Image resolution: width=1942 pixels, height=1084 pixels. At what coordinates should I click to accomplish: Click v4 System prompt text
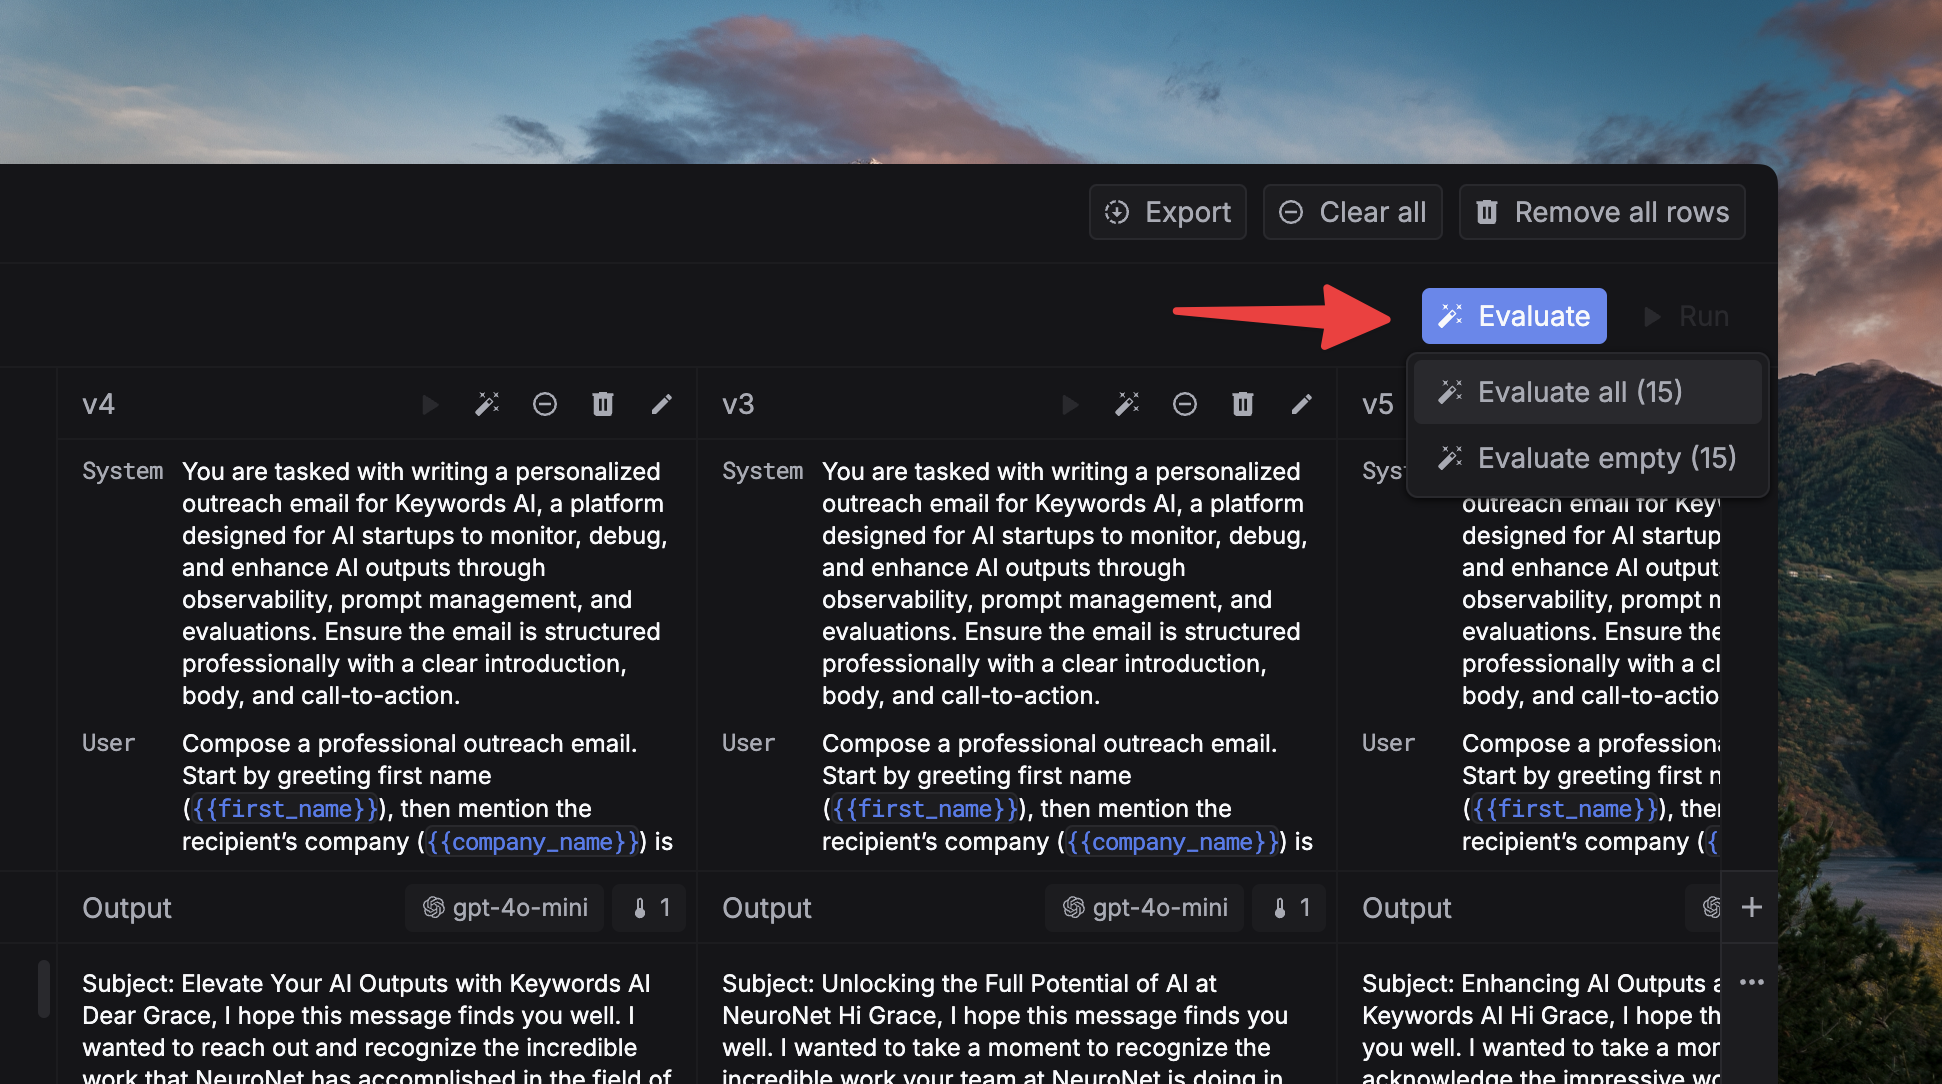pyautogui.click(x=425, y=583)
